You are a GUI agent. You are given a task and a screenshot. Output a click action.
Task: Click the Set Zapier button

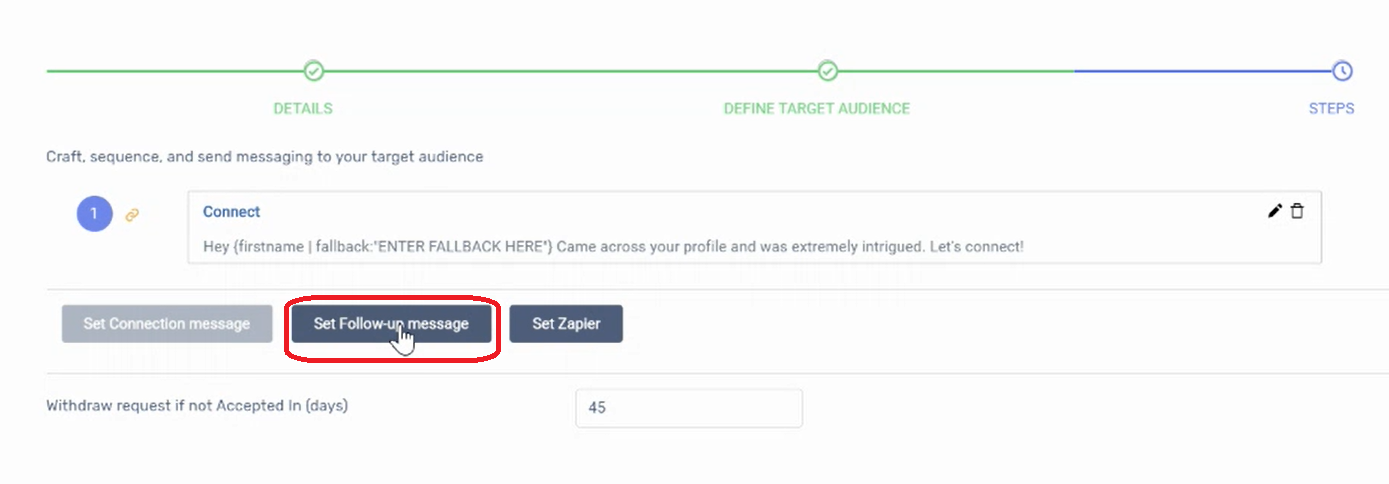pos(566,324)
